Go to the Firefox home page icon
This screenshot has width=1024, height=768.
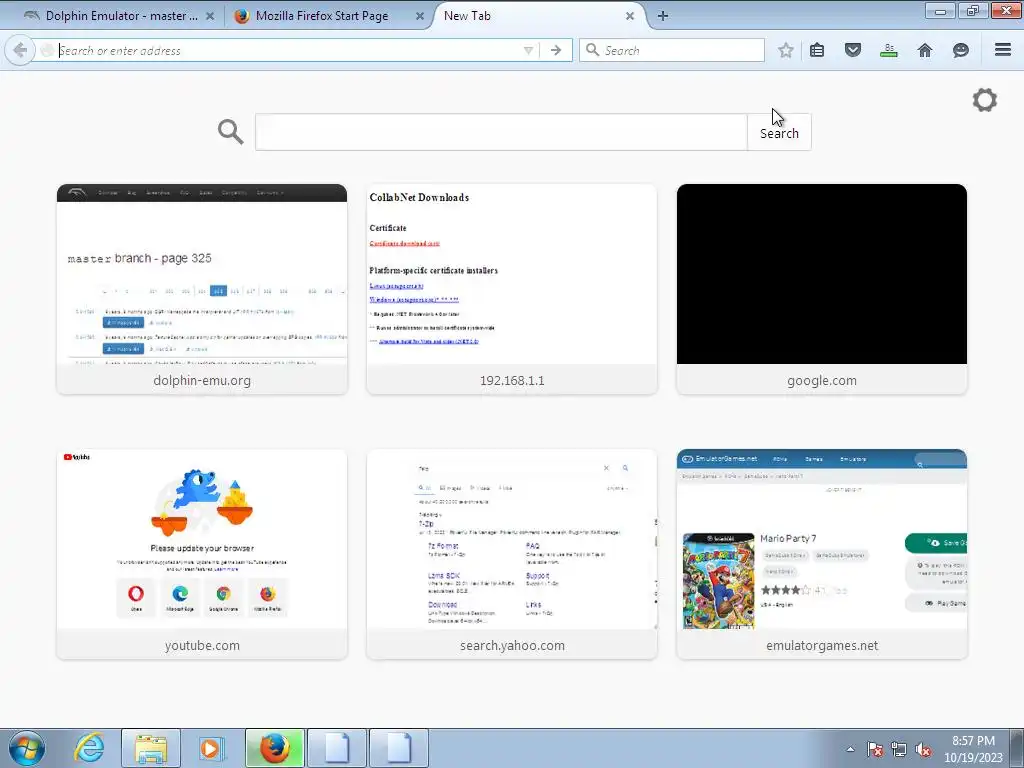925,50
